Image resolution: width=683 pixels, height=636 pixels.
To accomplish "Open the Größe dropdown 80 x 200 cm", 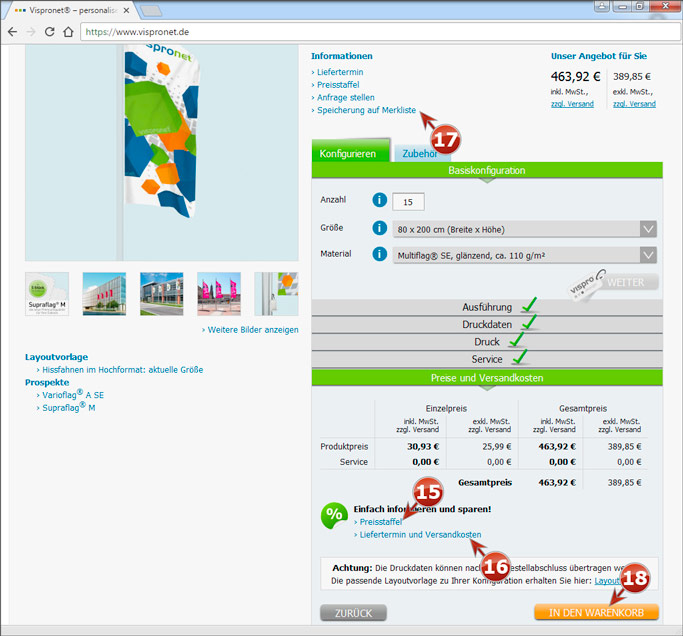I will (x=524, y=229).
